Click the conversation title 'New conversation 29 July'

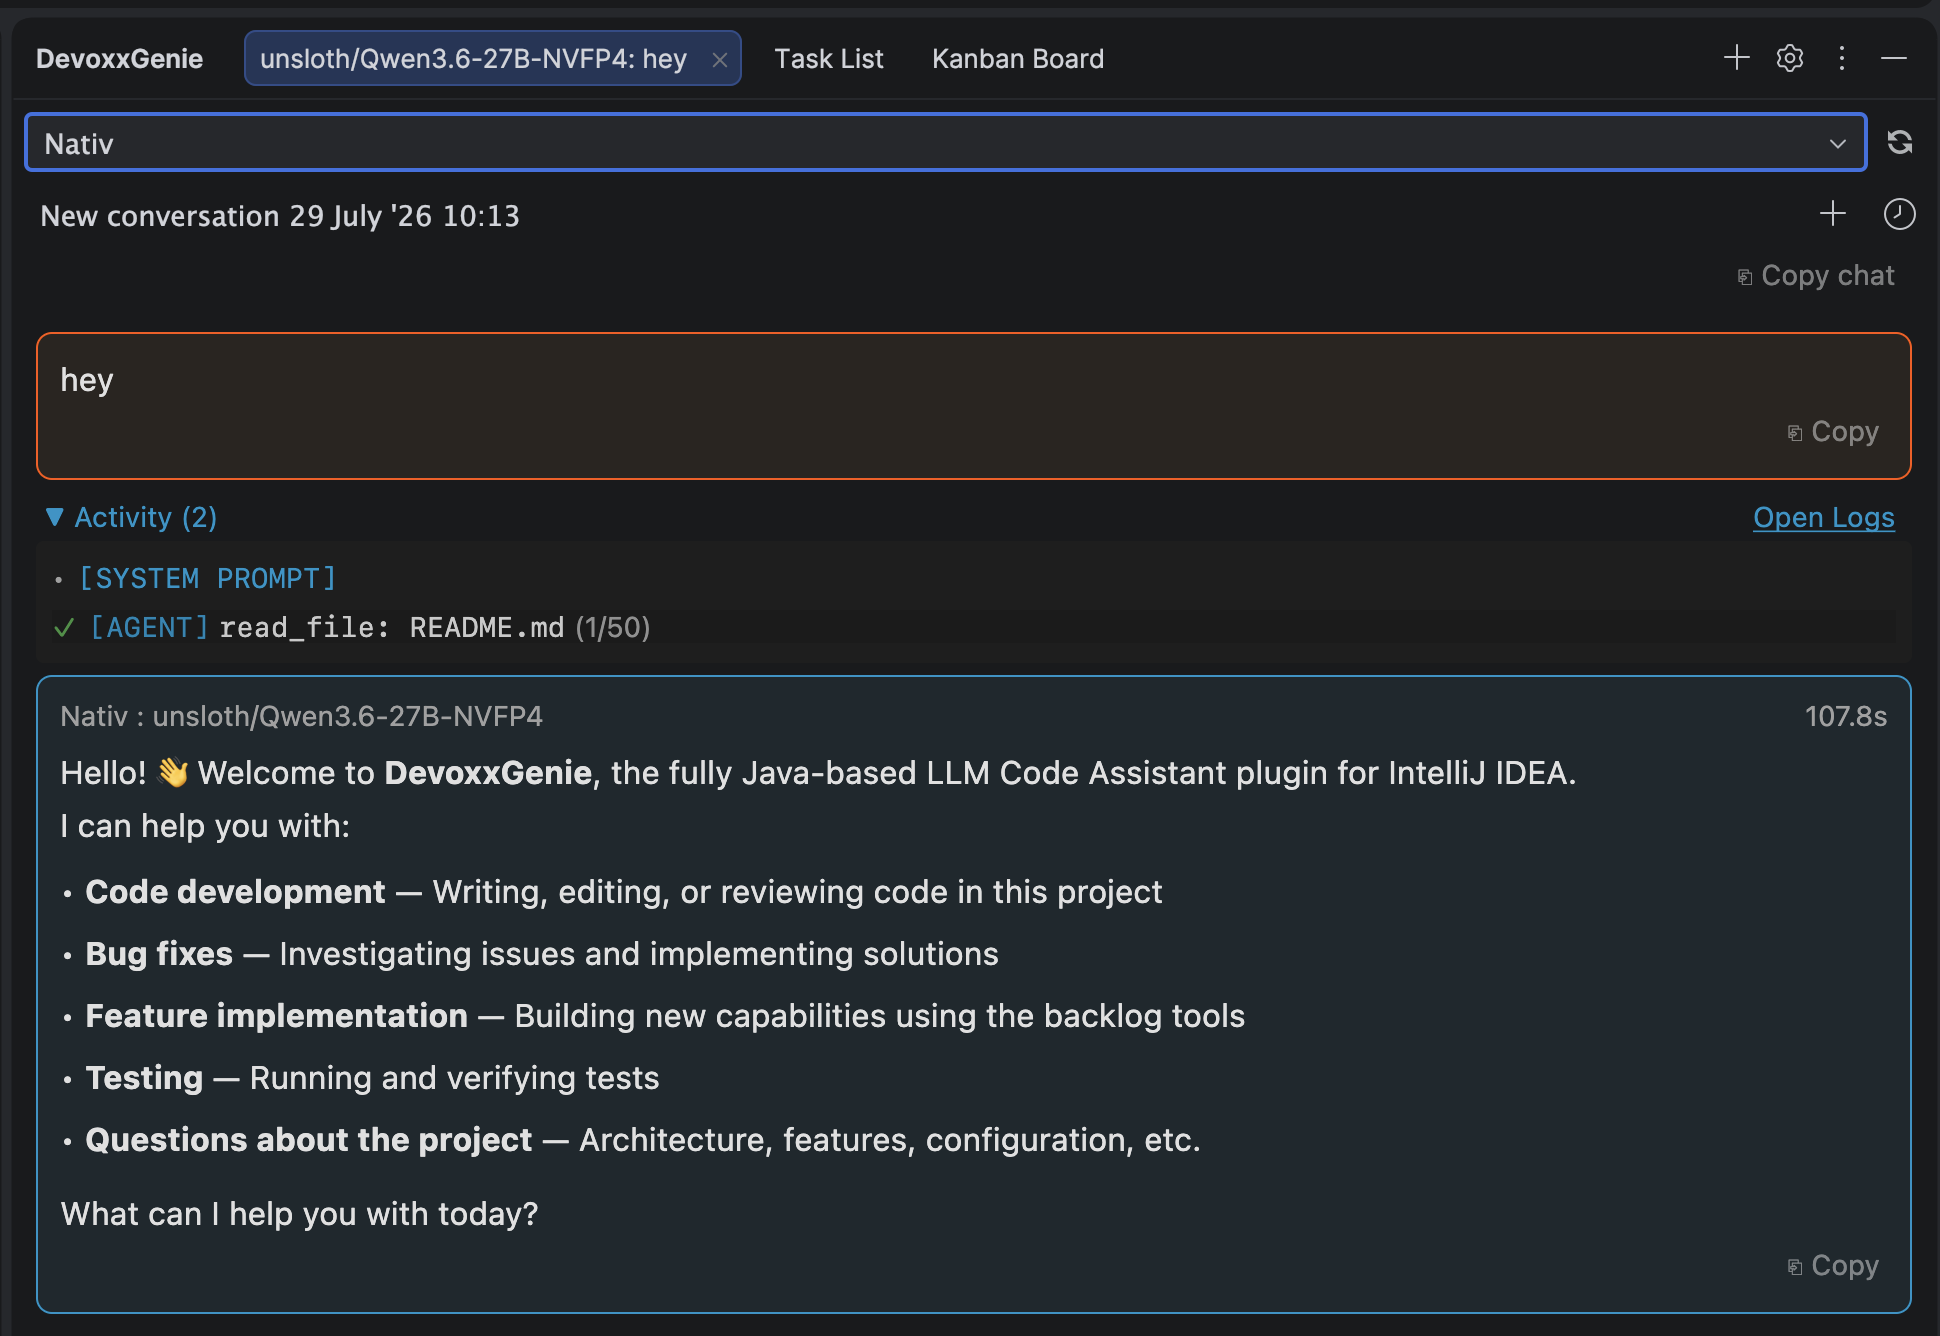click(280, 216)
